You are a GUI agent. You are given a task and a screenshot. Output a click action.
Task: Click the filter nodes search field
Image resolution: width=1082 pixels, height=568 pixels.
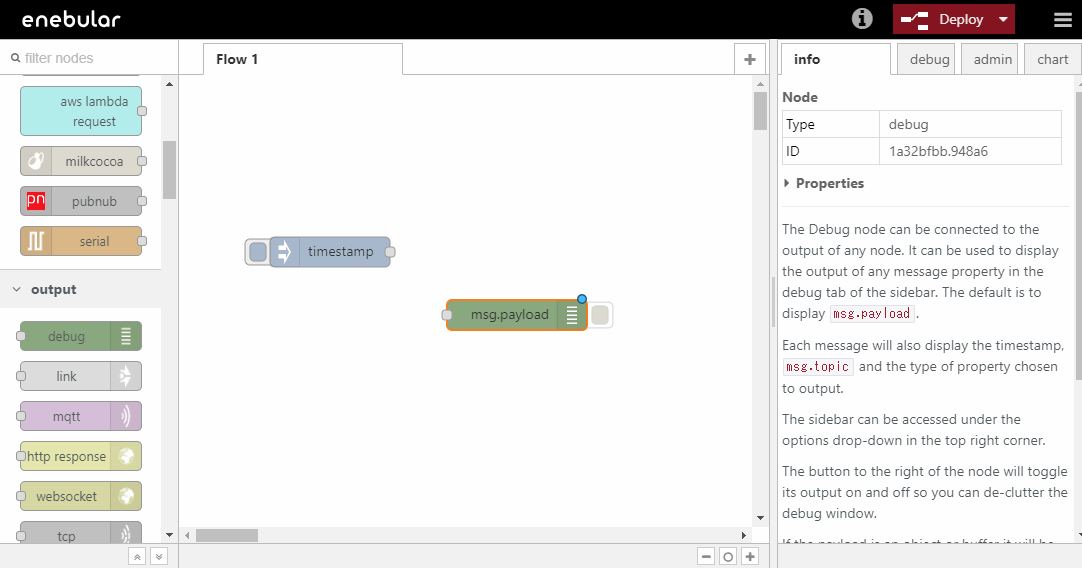tap(90, 58)
